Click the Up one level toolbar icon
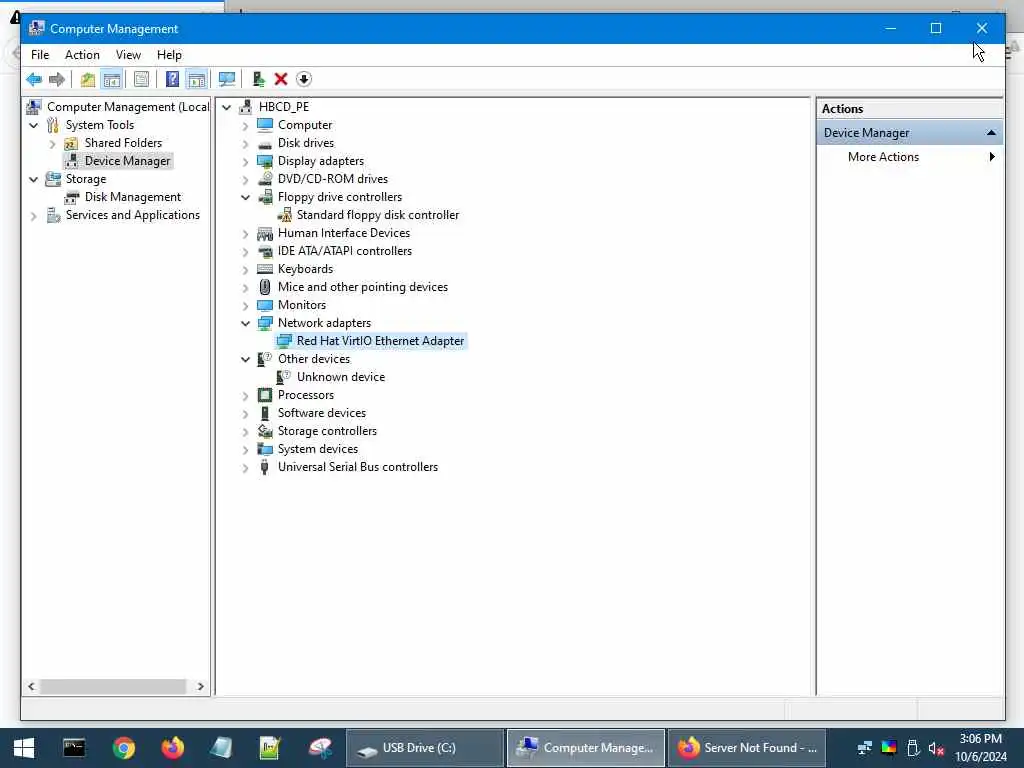Image resolution: width=1024 pixels, height=768 pixels. pos(88,79)
